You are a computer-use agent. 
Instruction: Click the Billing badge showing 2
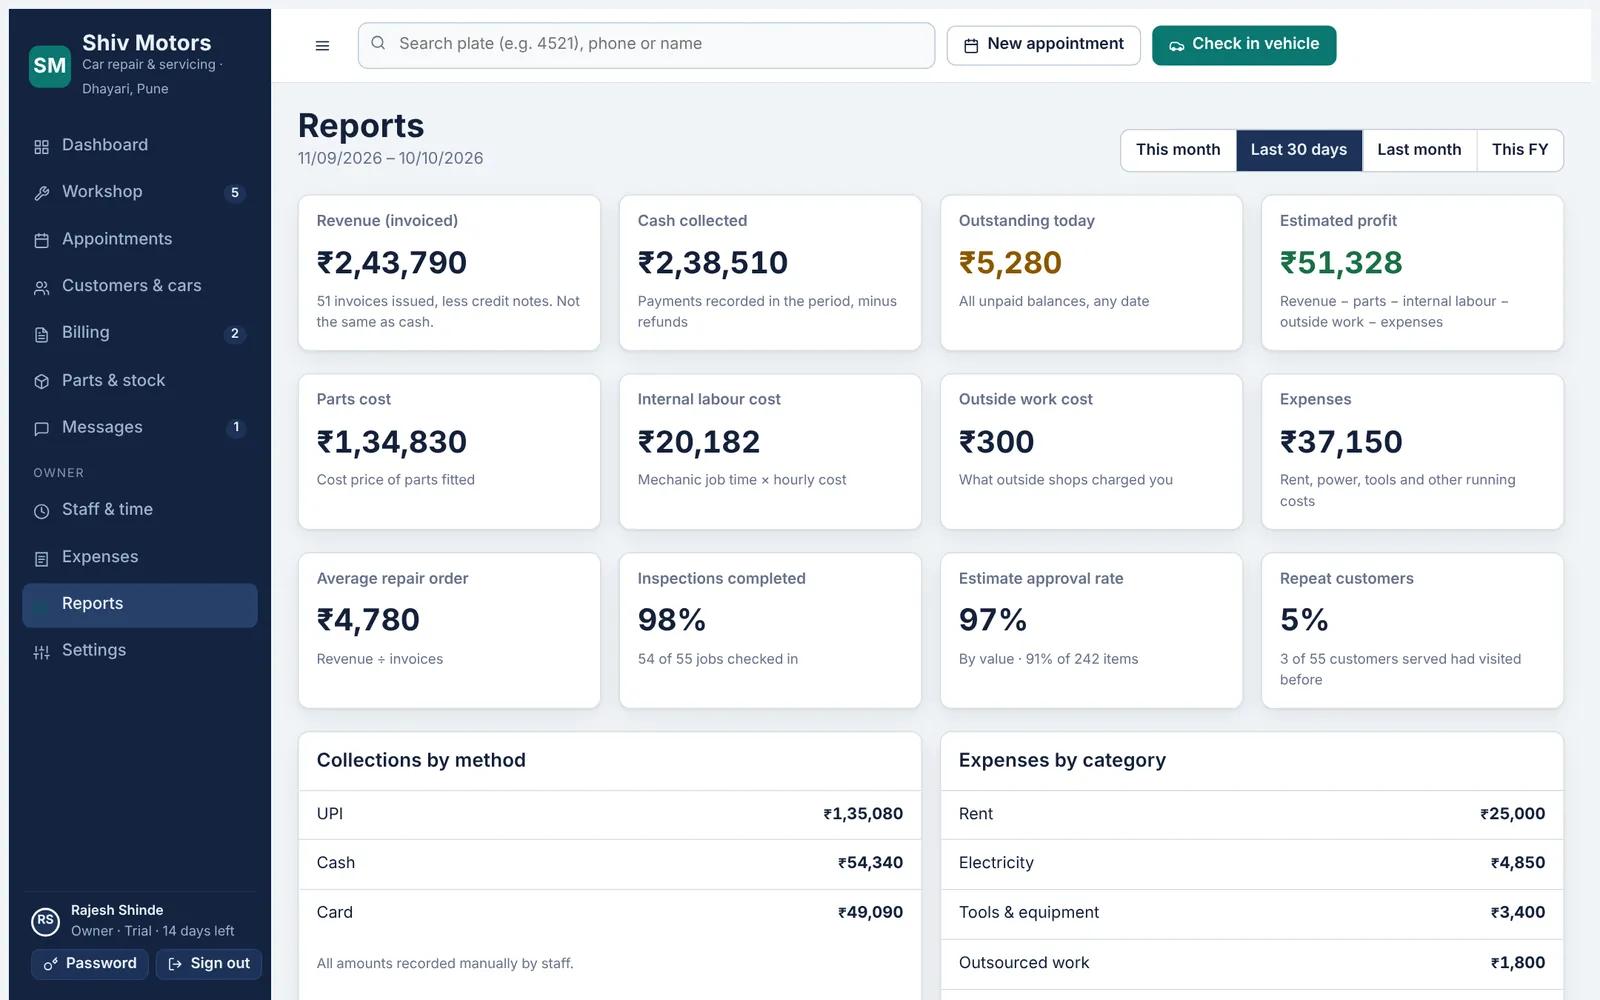click(235, 334)
